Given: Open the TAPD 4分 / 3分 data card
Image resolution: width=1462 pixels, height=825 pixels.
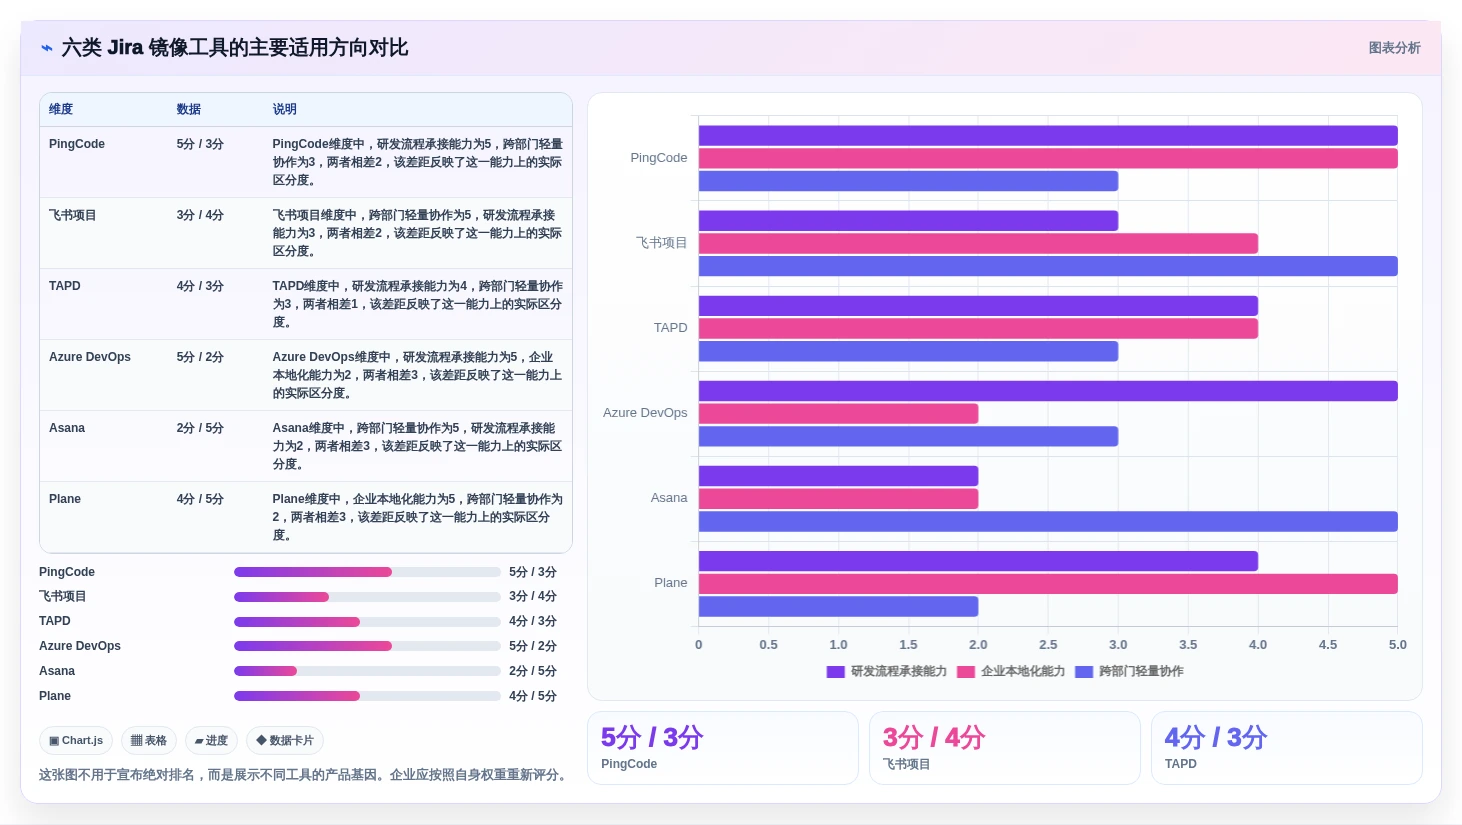Looking at the screenshot, I should [1287, 748].
